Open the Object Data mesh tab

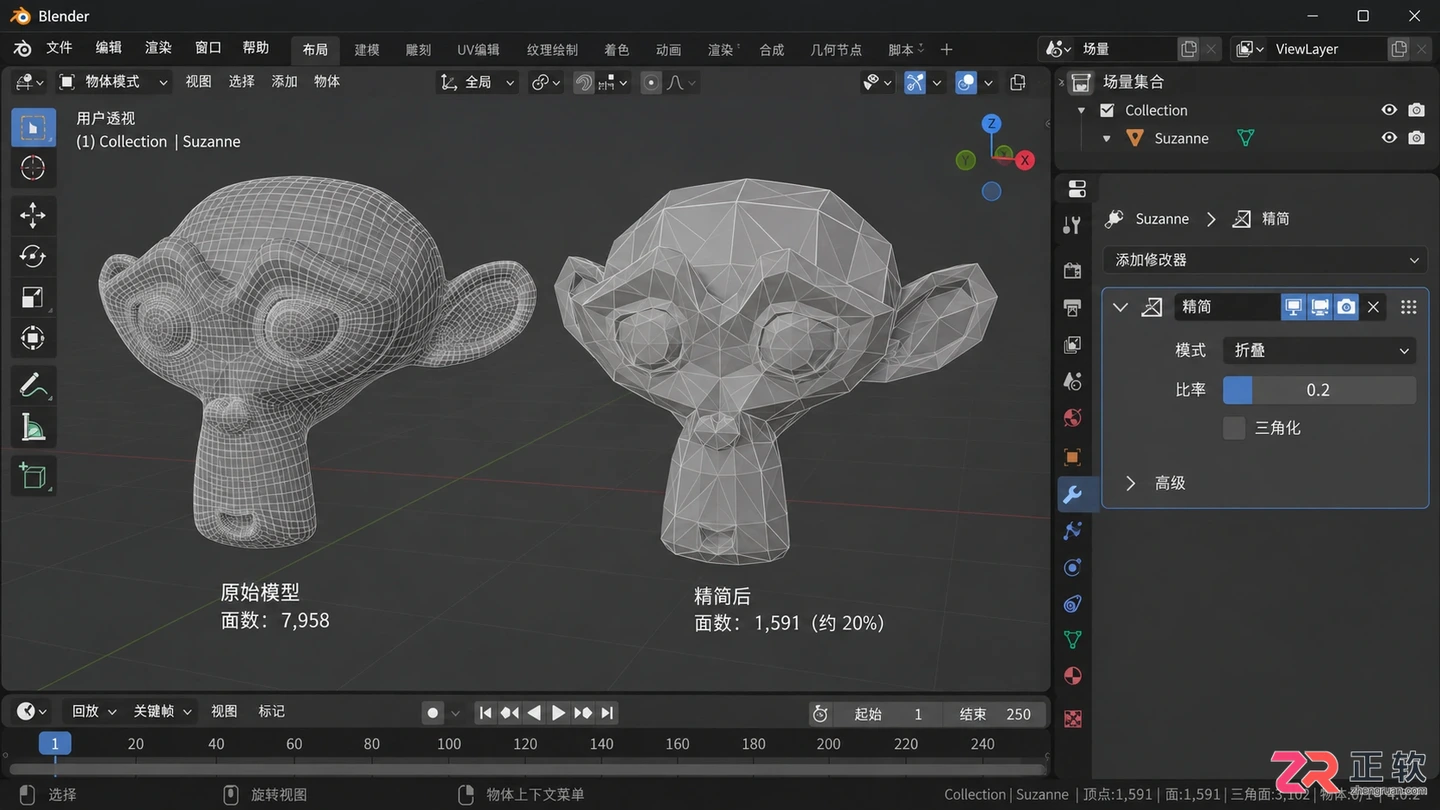1073,639
